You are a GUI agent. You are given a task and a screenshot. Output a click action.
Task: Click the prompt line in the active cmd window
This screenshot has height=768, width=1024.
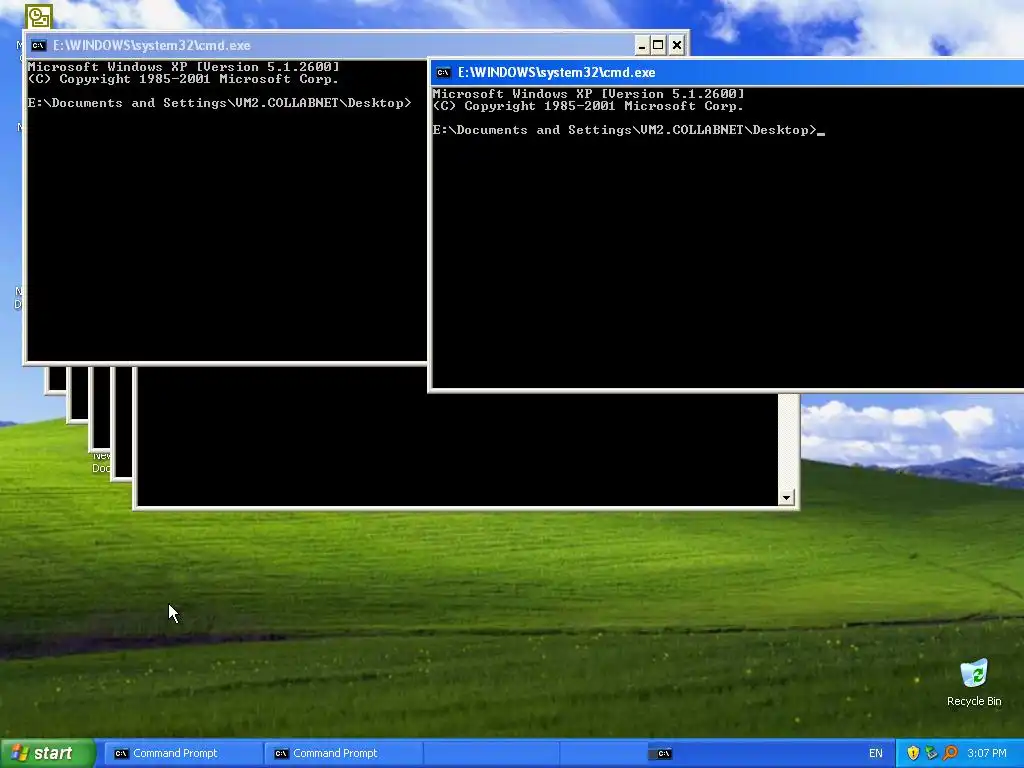628,130
